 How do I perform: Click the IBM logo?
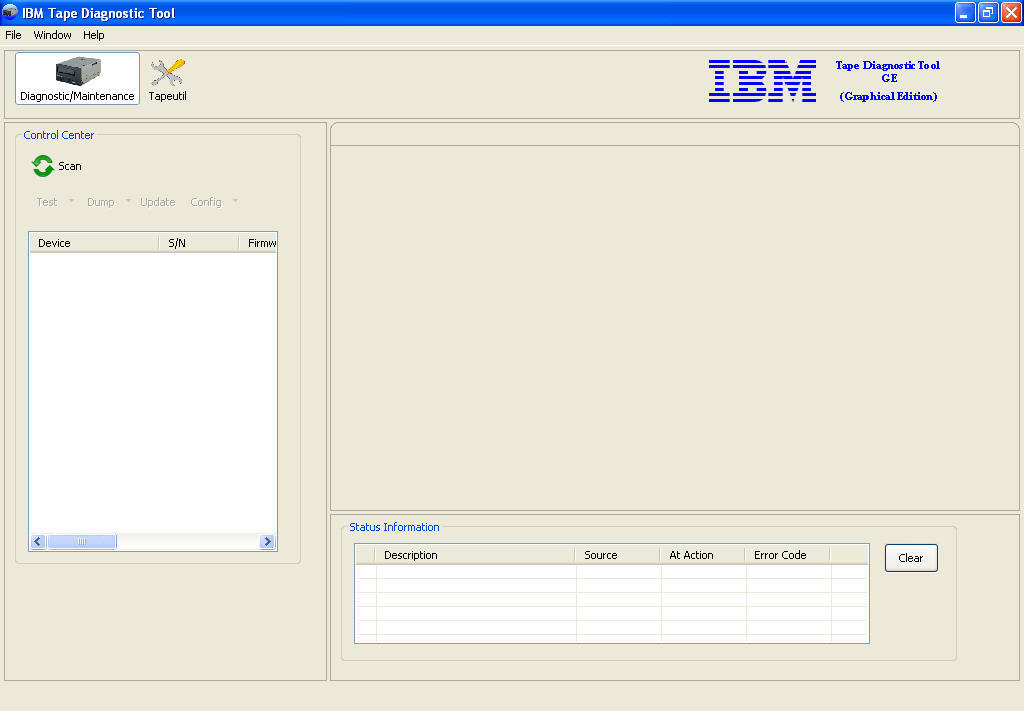click(762, 81)
